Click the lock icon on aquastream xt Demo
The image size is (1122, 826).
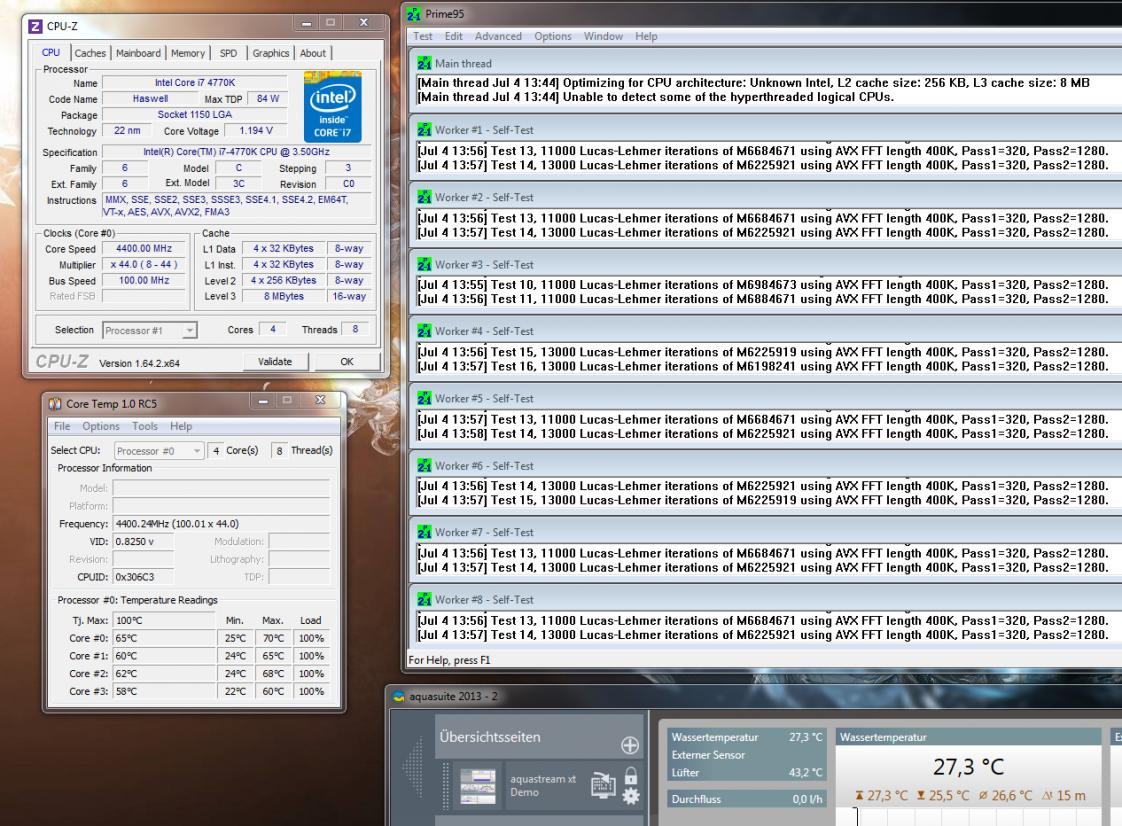pos(630,775)
